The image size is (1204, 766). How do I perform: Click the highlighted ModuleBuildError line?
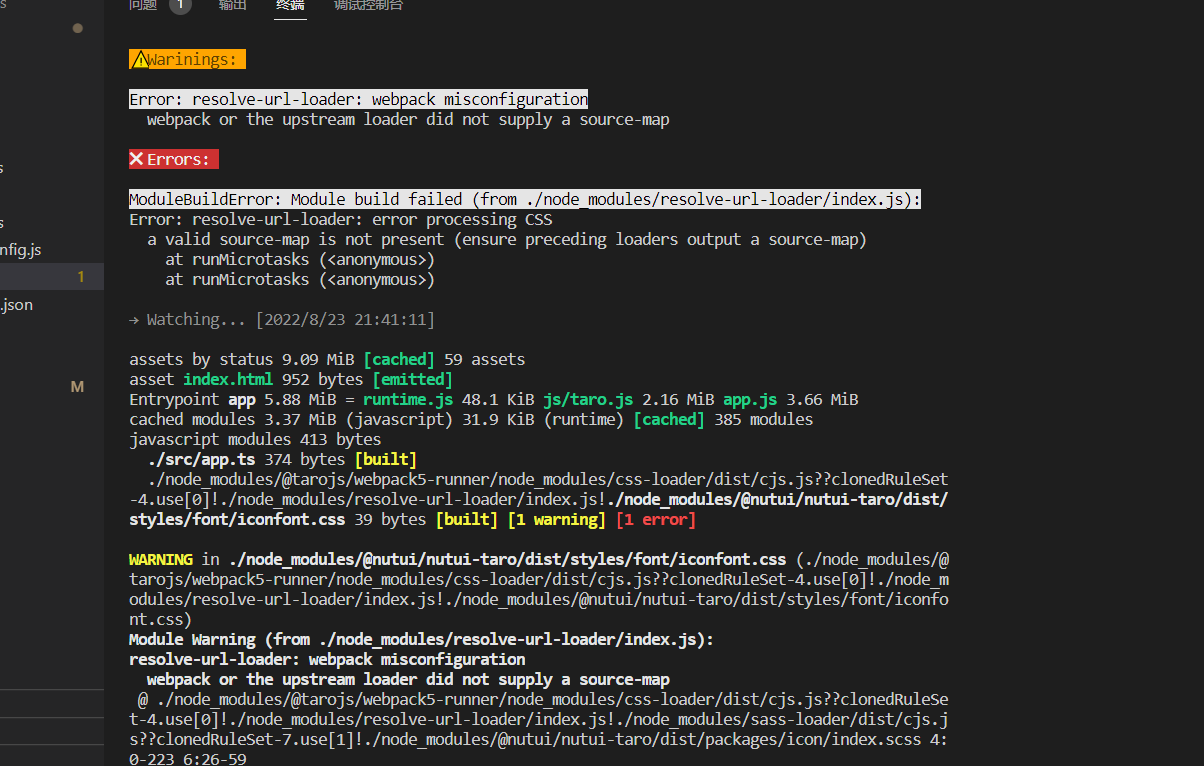click(525, 199)
